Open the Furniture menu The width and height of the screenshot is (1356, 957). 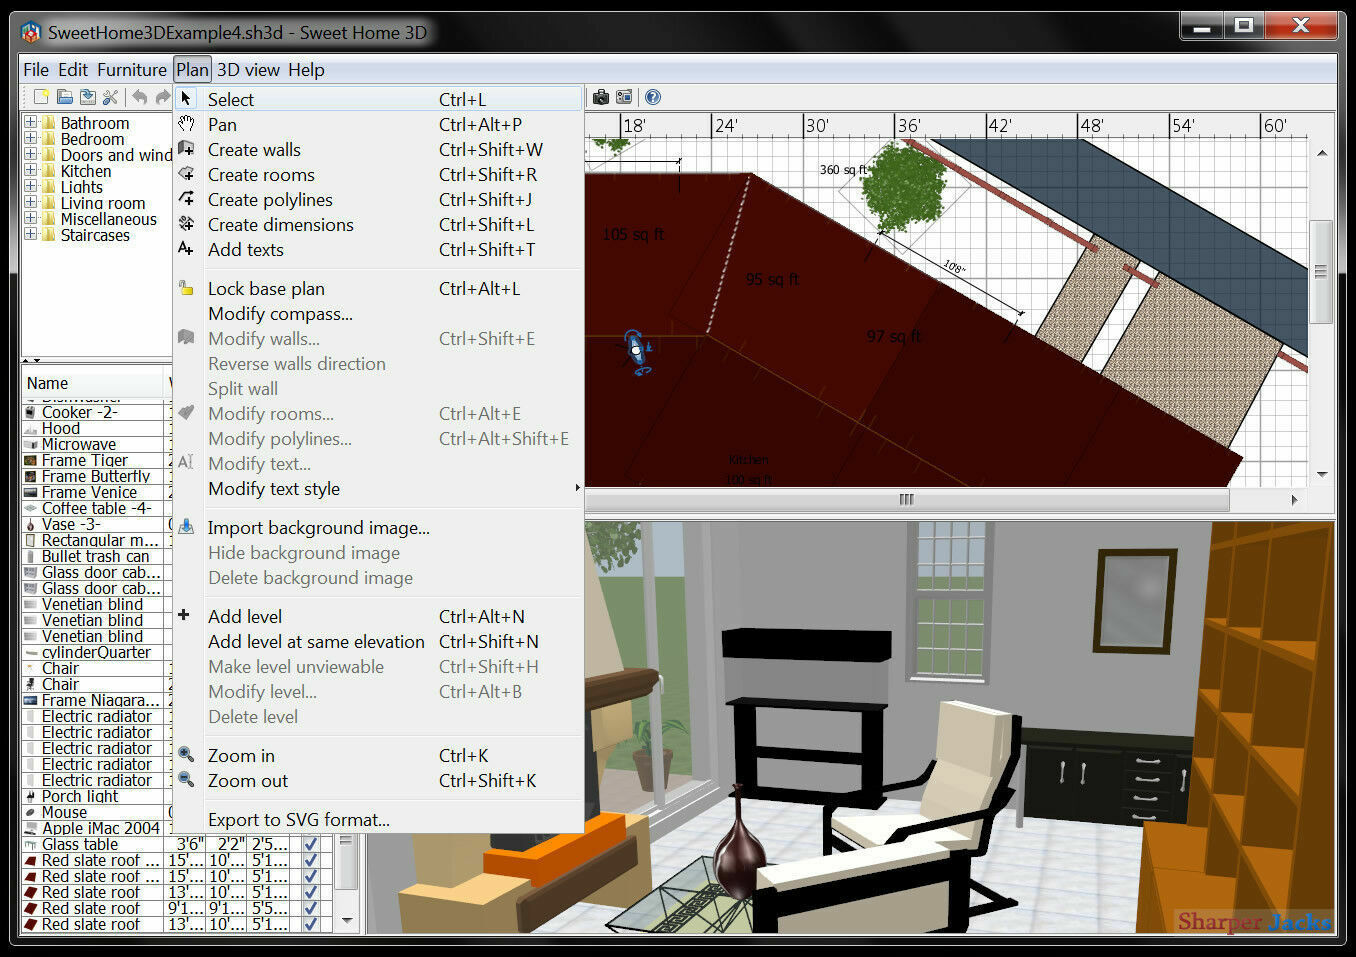coord(132,69)
